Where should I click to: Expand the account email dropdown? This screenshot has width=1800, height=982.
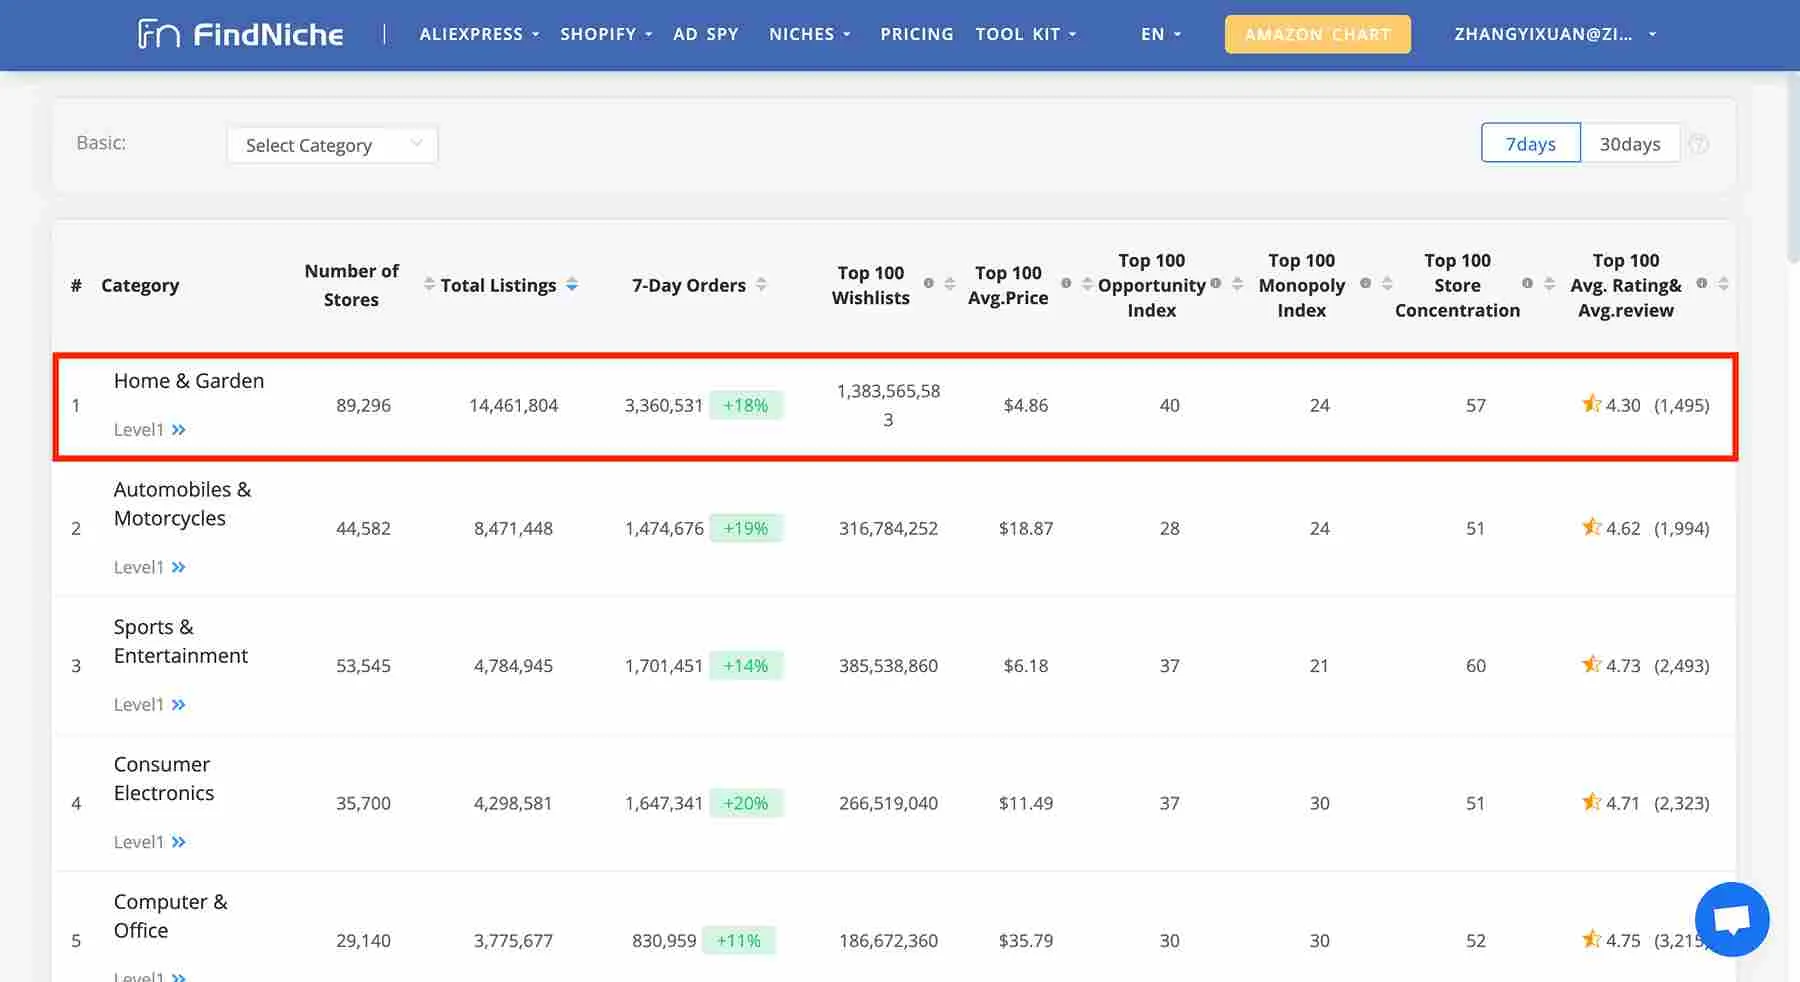[x=1554, y=34]
